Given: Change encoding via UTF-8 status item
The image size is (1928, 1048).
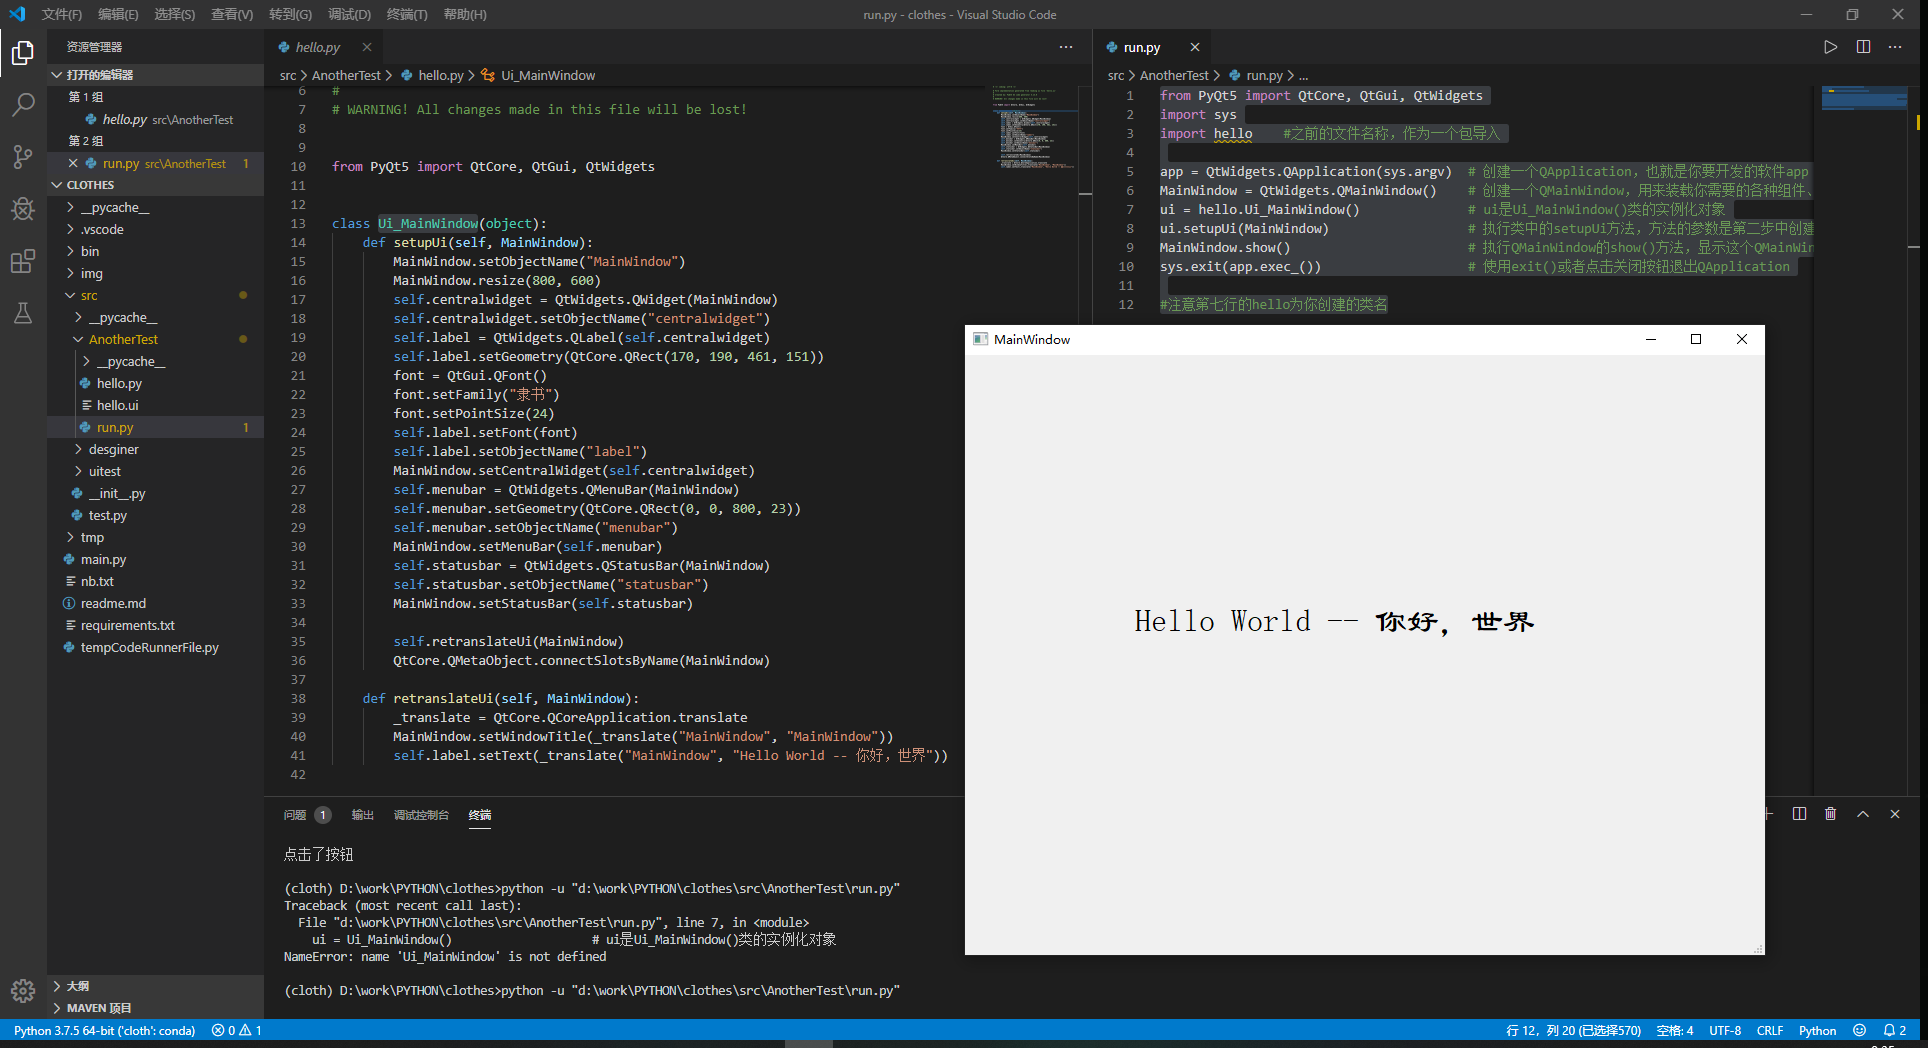Looking at the screenshot, I should (x=1725, y=1030).
